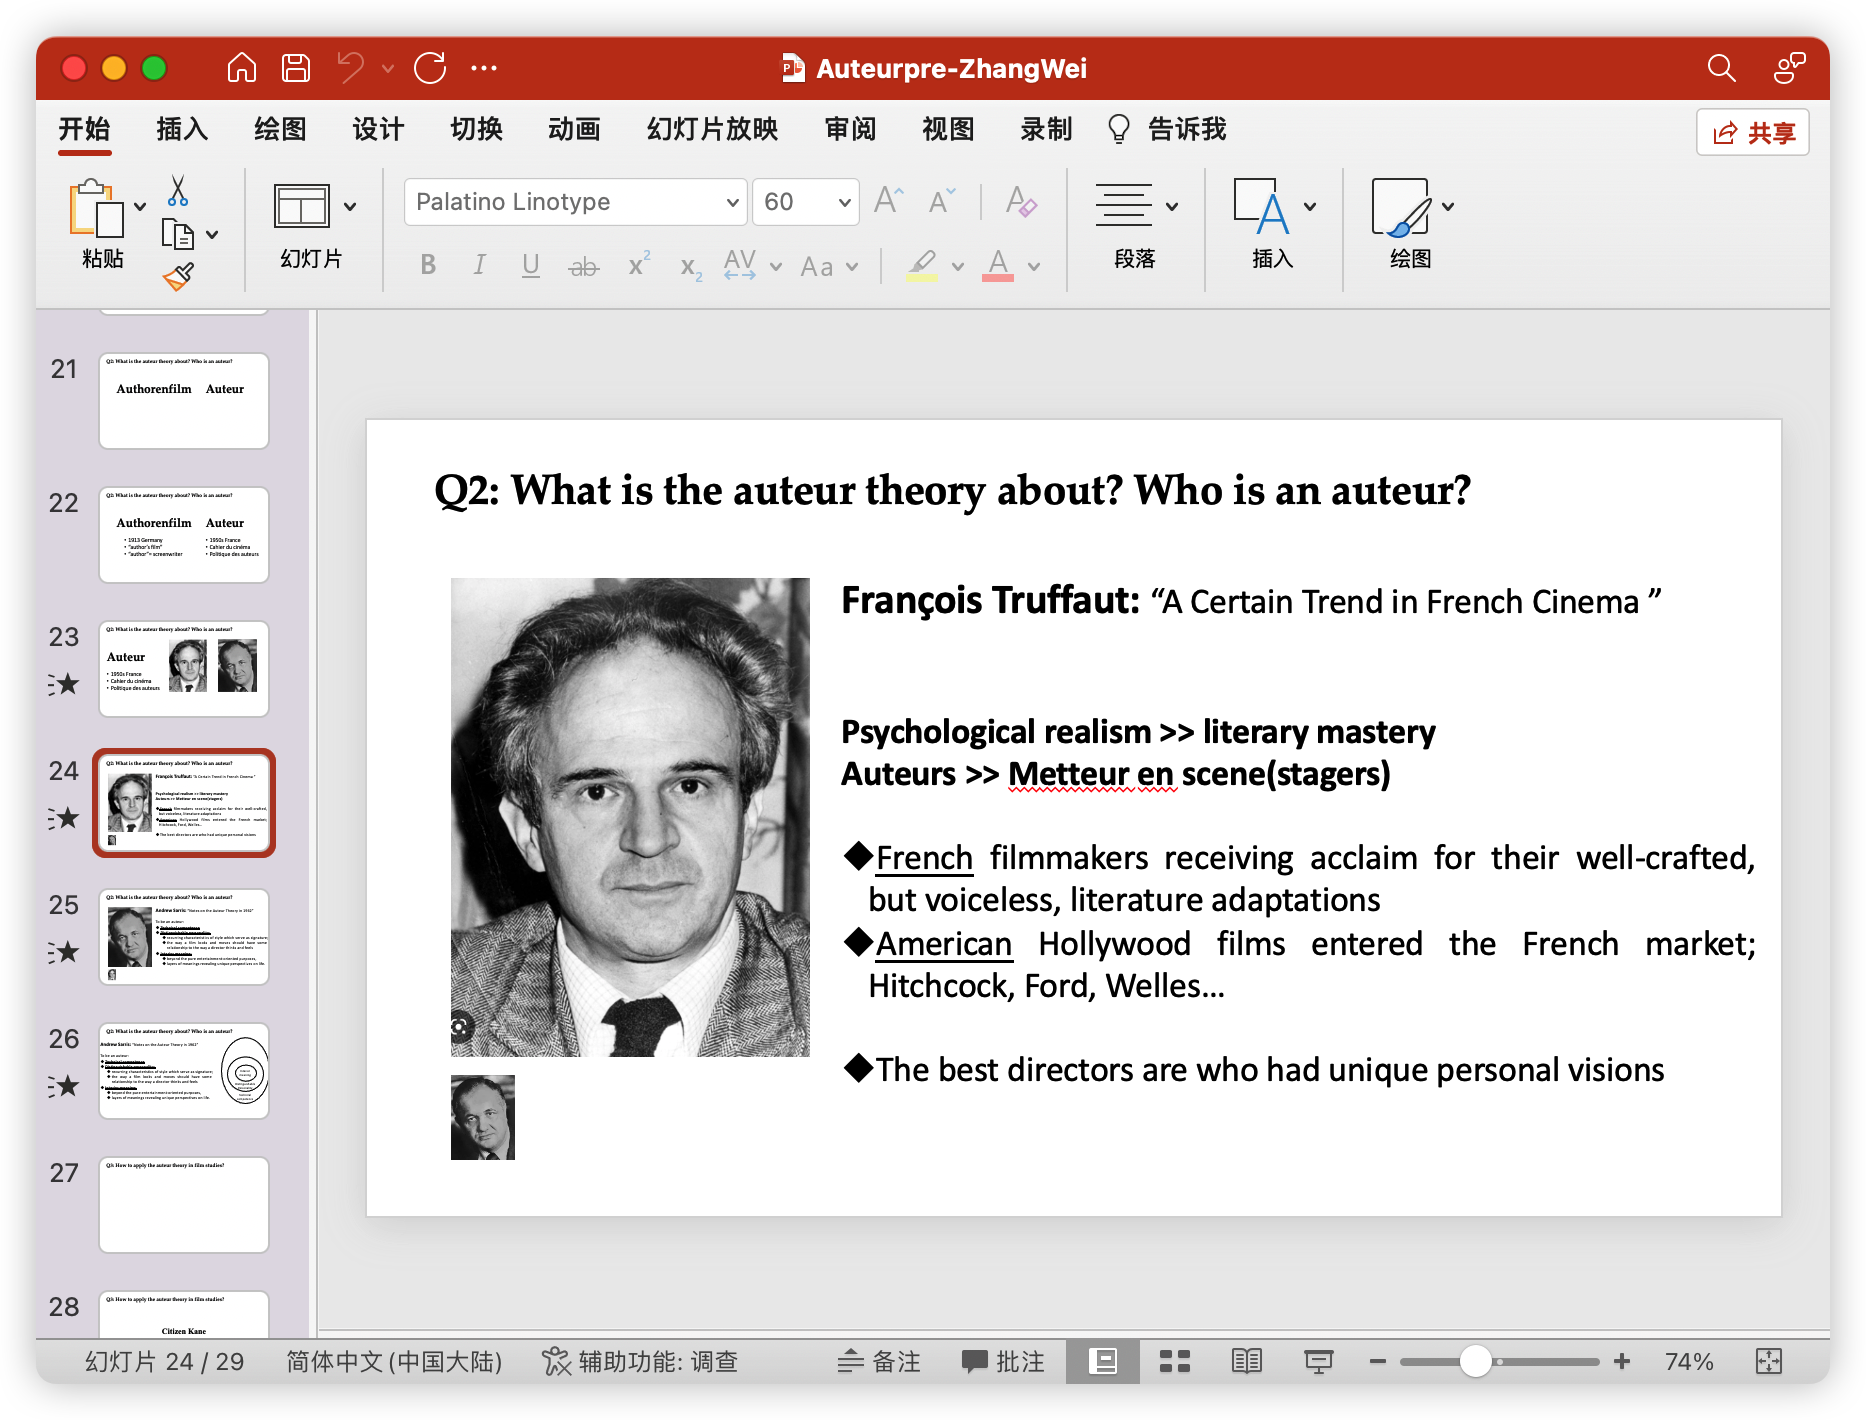Viewport: 1866px width, 1420px height.
Task: Click zoom in plus button
Action: tap(1622, 1361)
